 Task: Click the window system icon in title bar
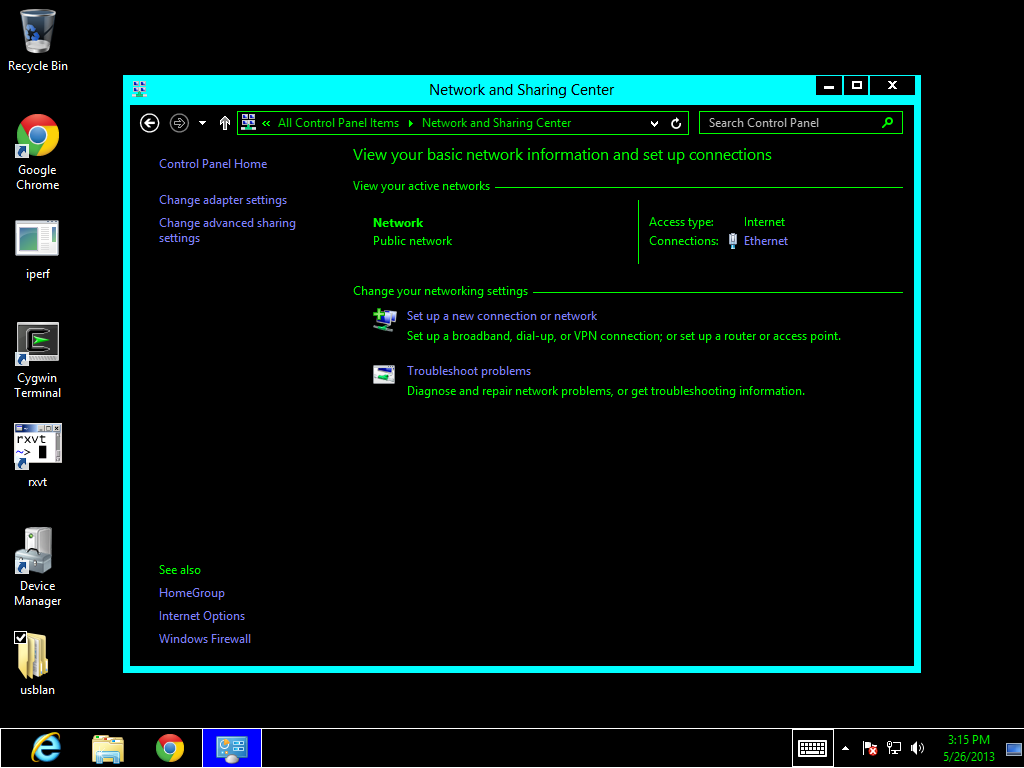pyautogui.click(x=140, y=89)
